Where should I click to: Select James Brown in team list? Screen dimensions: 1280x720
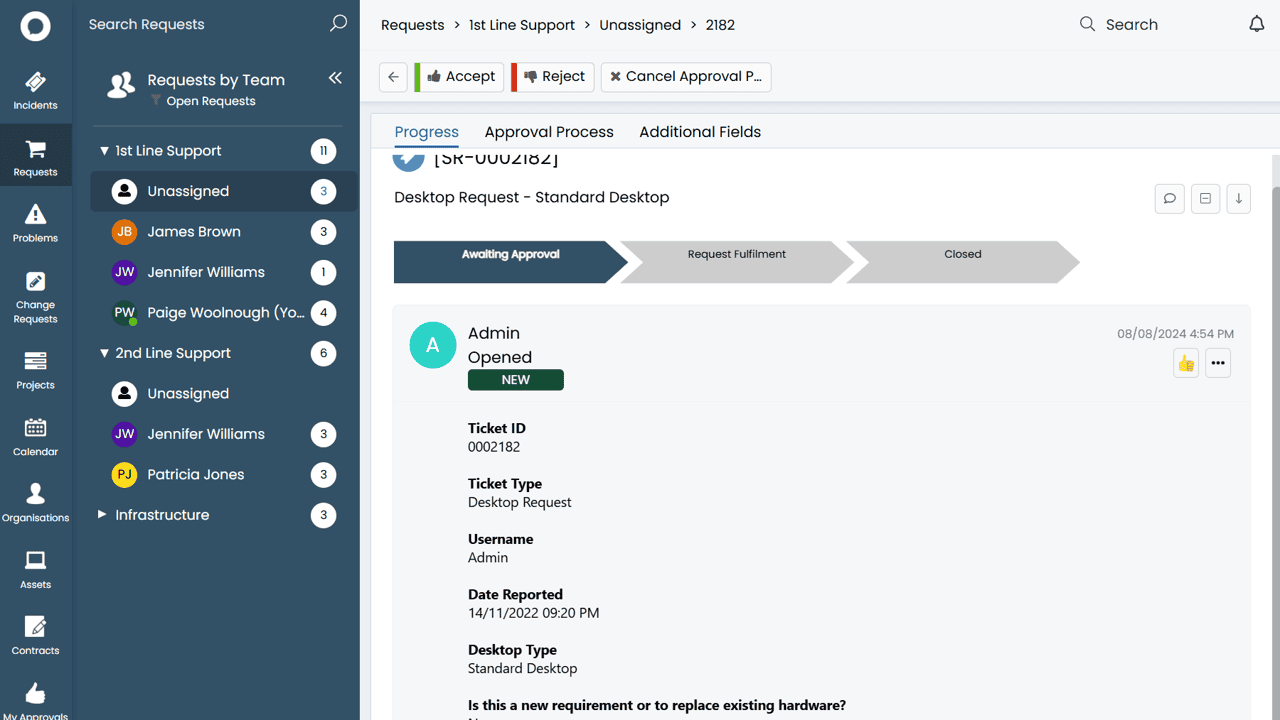pyautogui.click(x=194, y=232)
